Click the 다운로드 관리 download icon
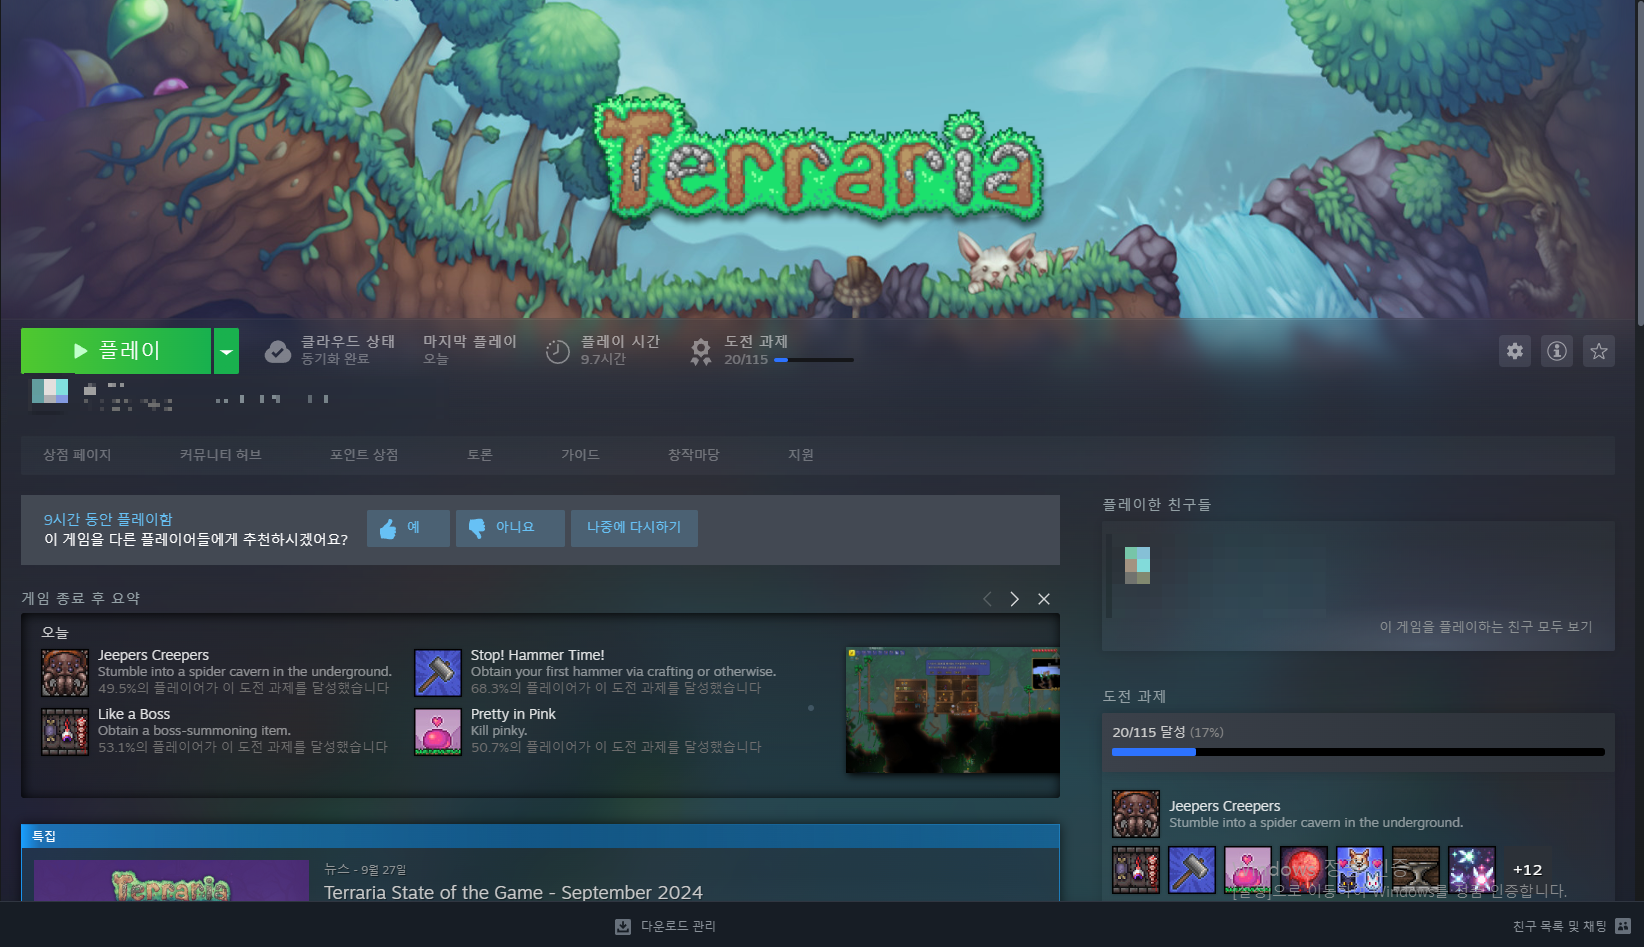1644x947 pixels. (x=623, y=927)
